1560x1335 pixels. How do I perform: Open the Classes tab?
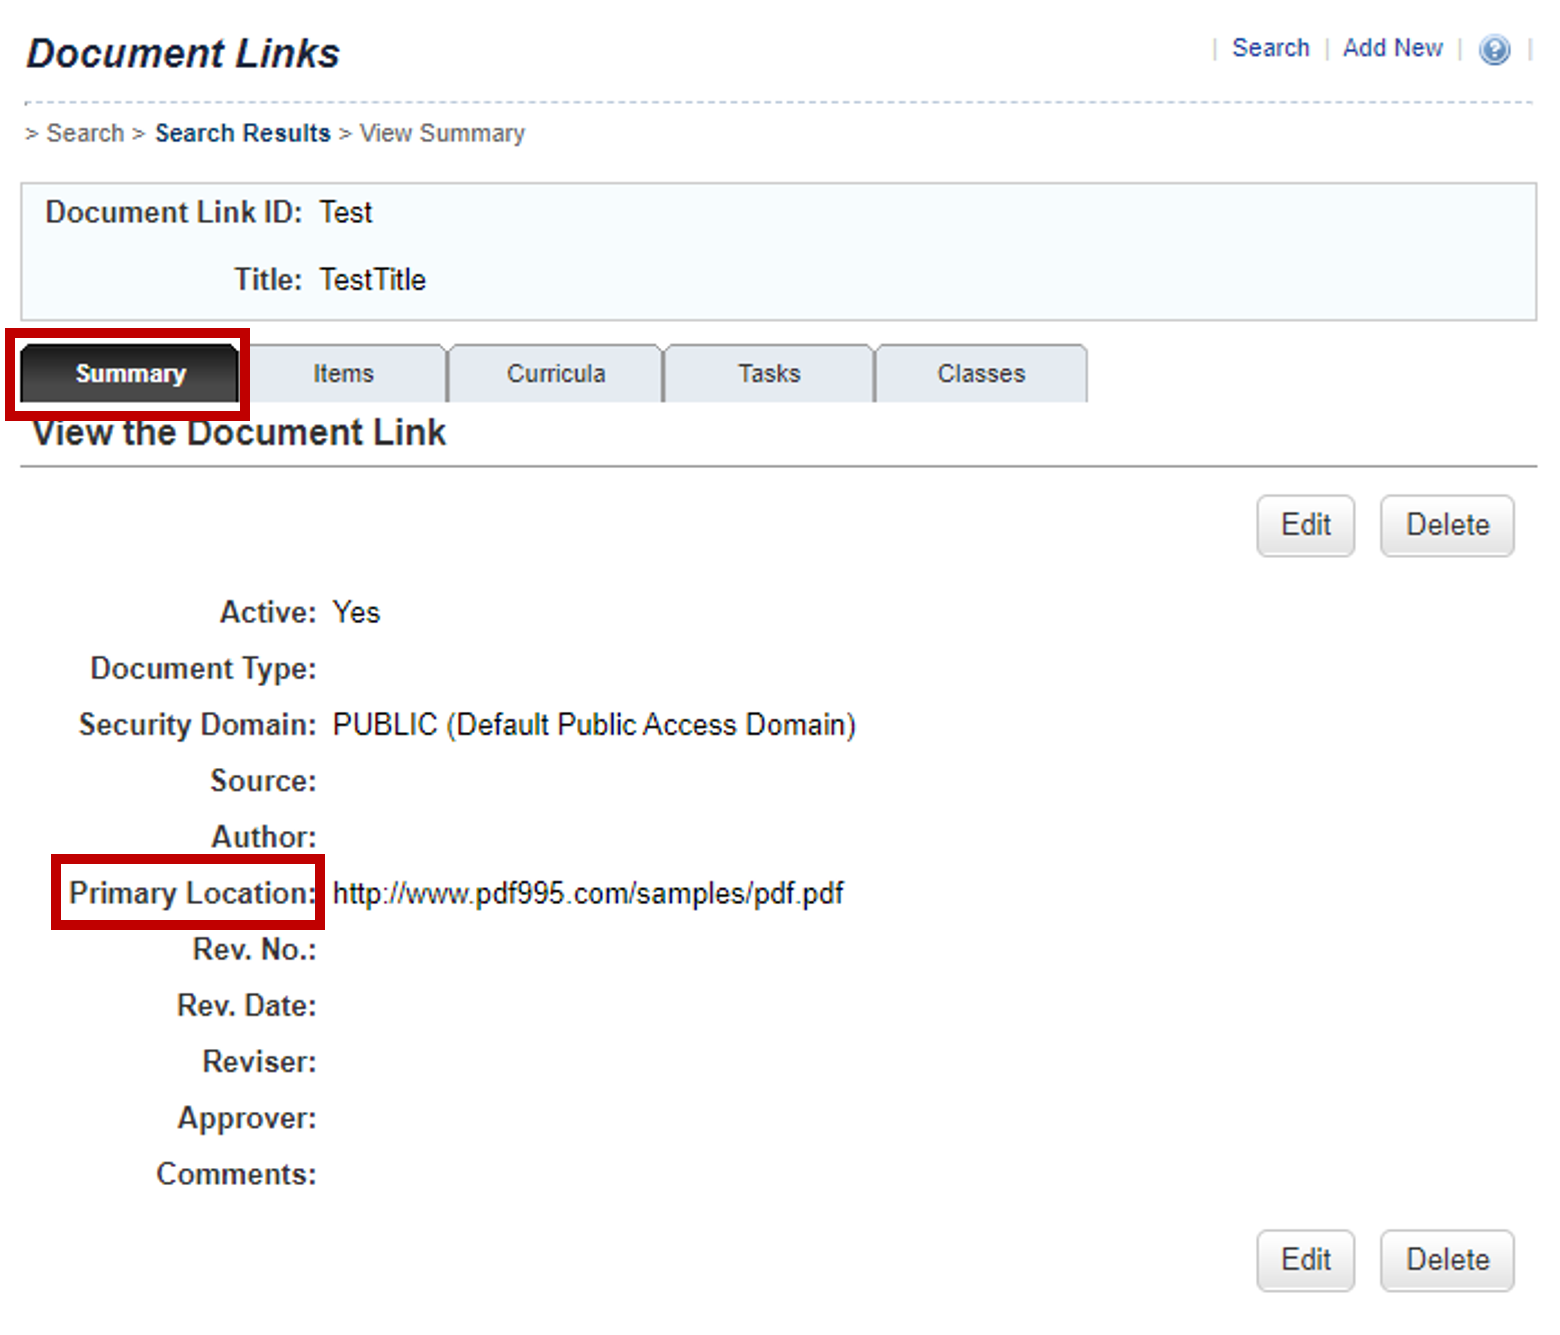point(981,373)
